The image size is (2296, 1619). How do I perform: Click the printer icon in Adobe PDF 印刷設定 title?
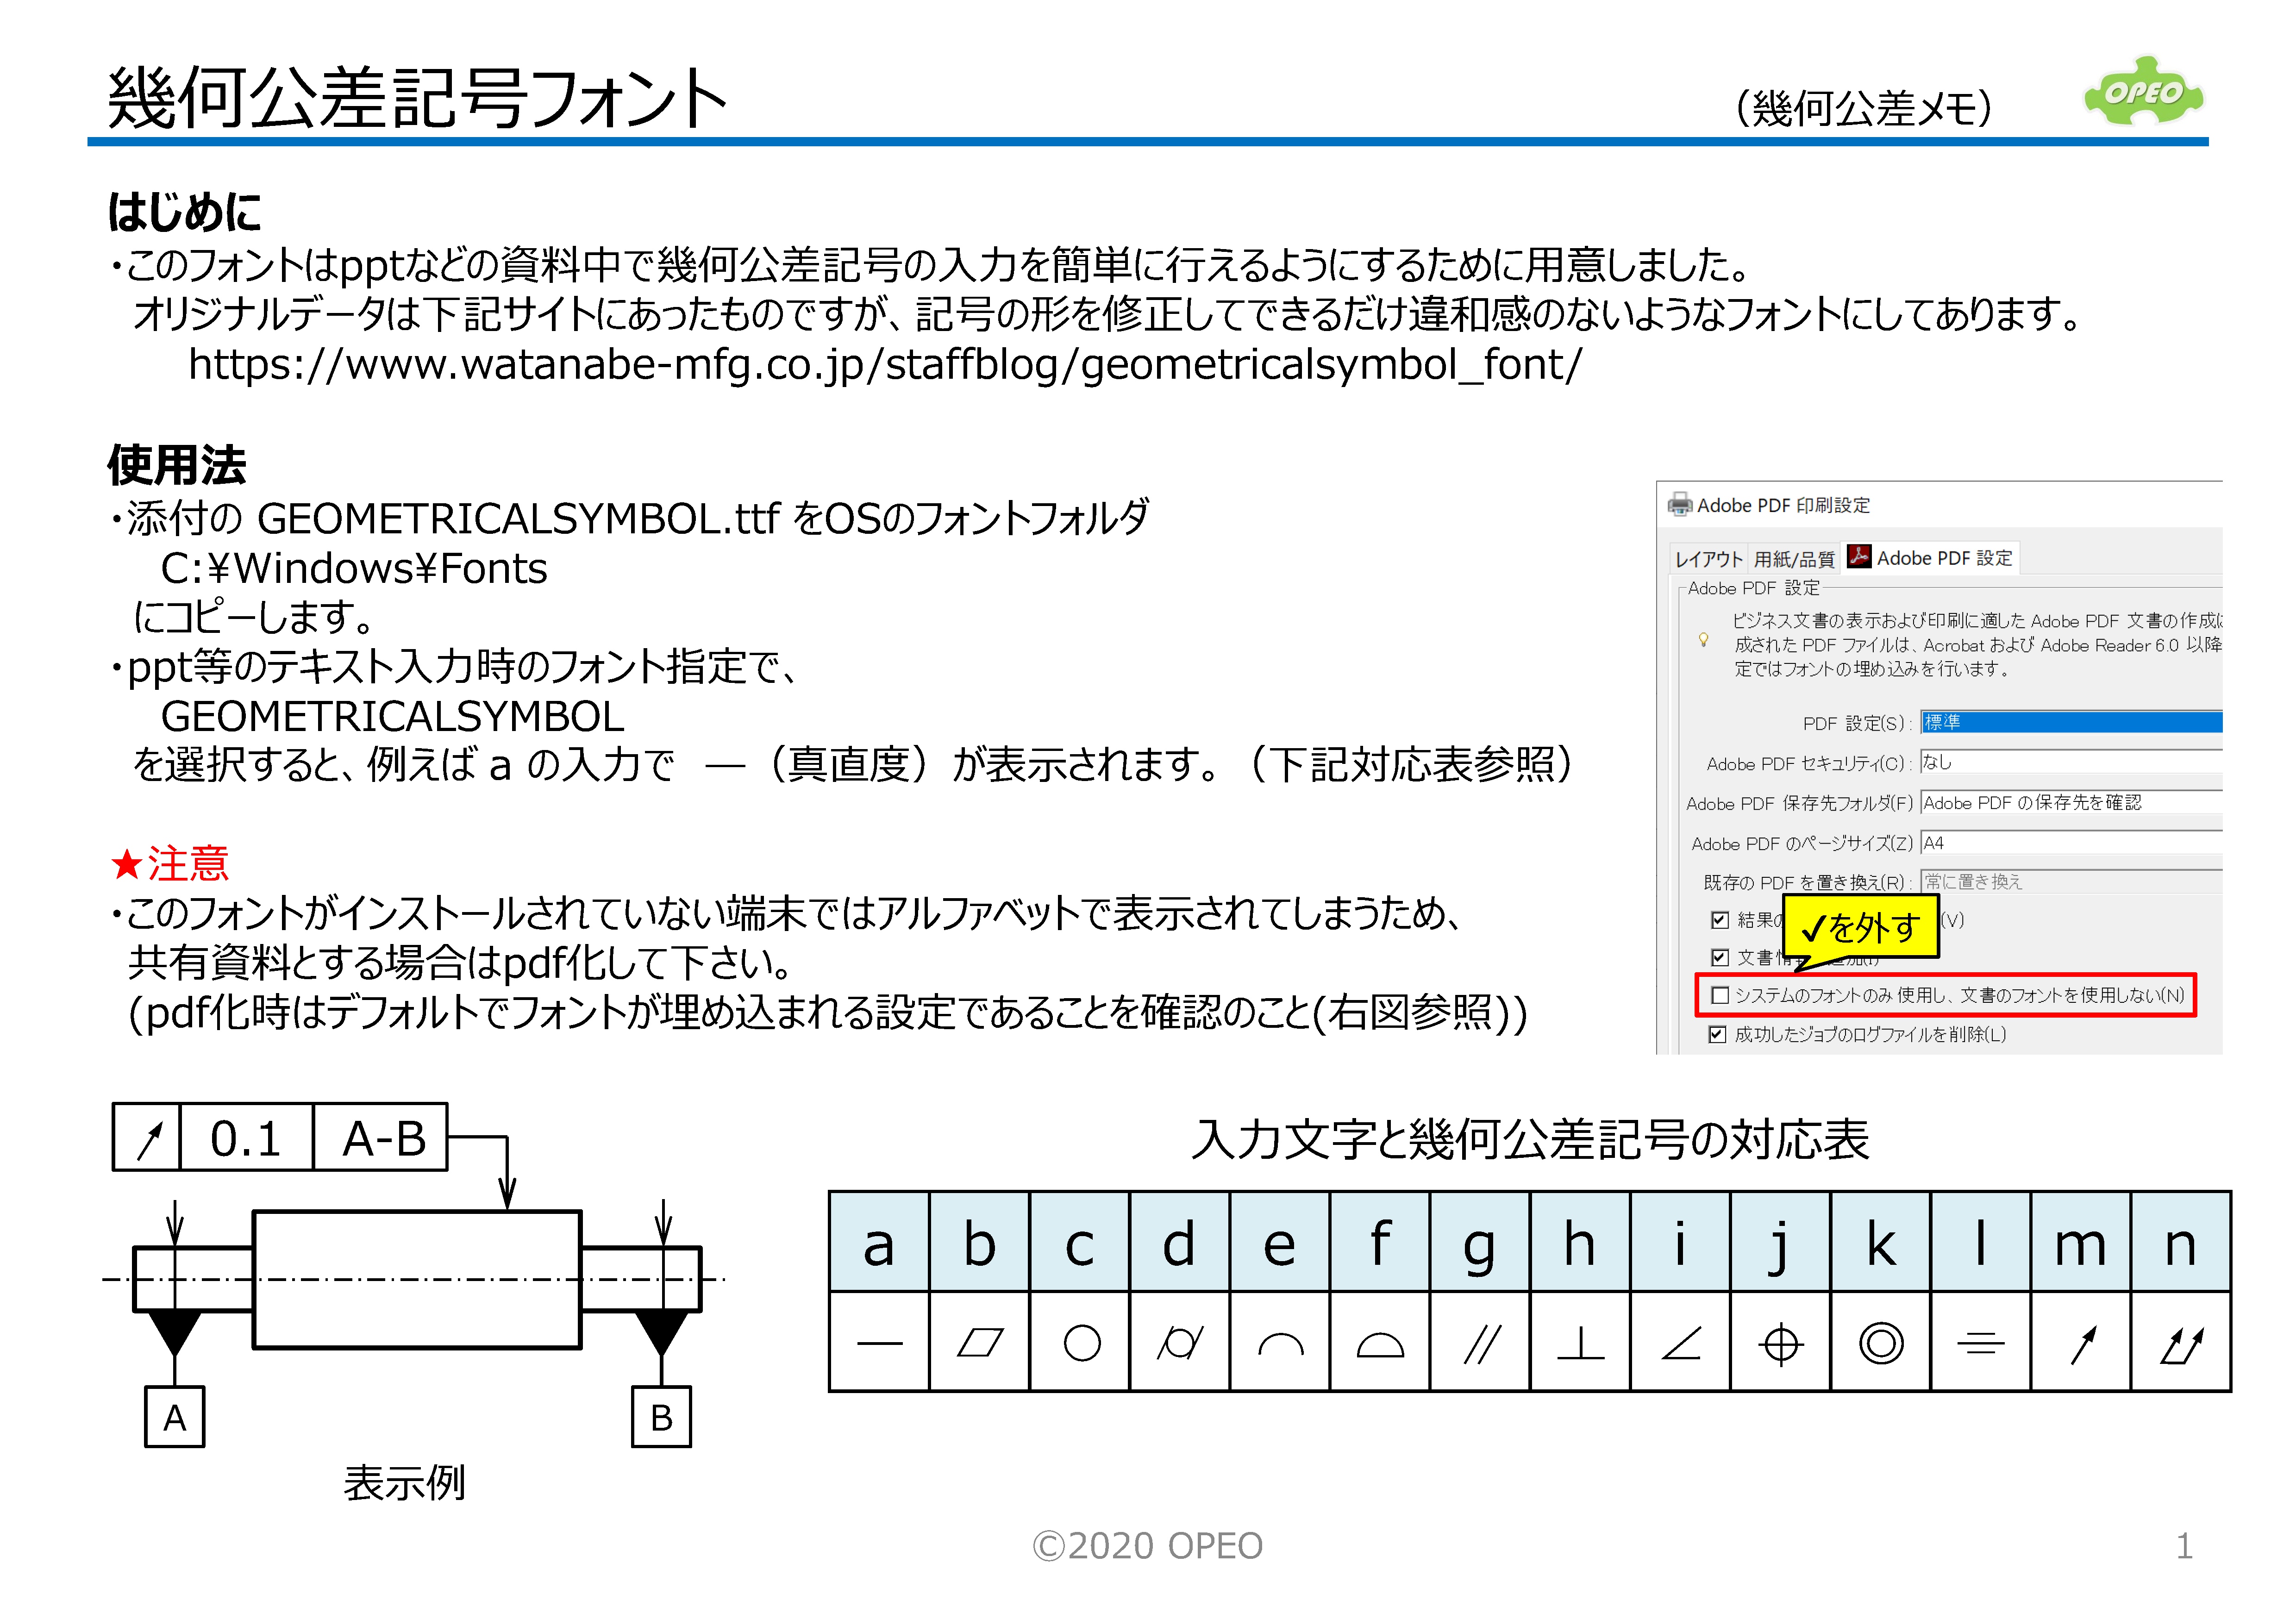click(1680, 505)
